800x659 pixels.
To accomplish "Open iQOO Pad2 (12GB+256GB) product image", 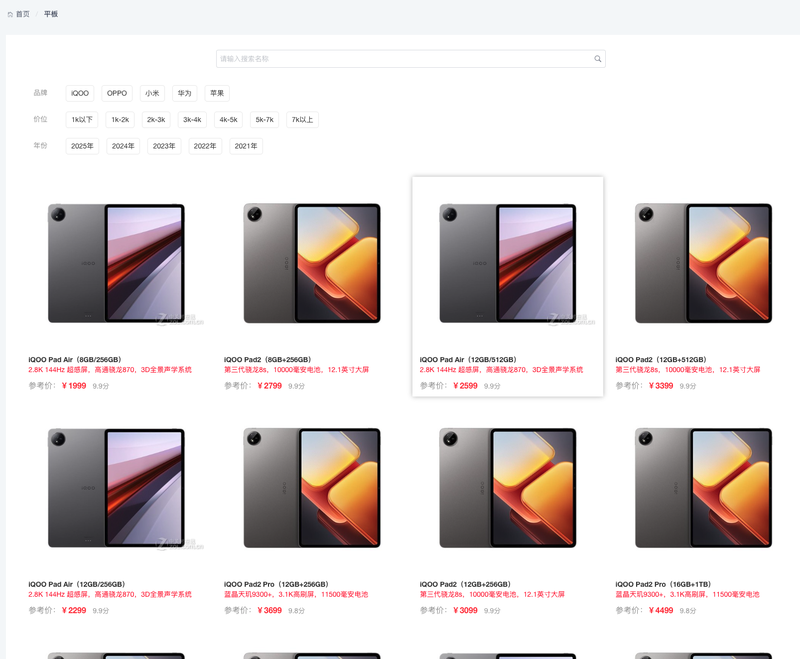I will point(508,488).
